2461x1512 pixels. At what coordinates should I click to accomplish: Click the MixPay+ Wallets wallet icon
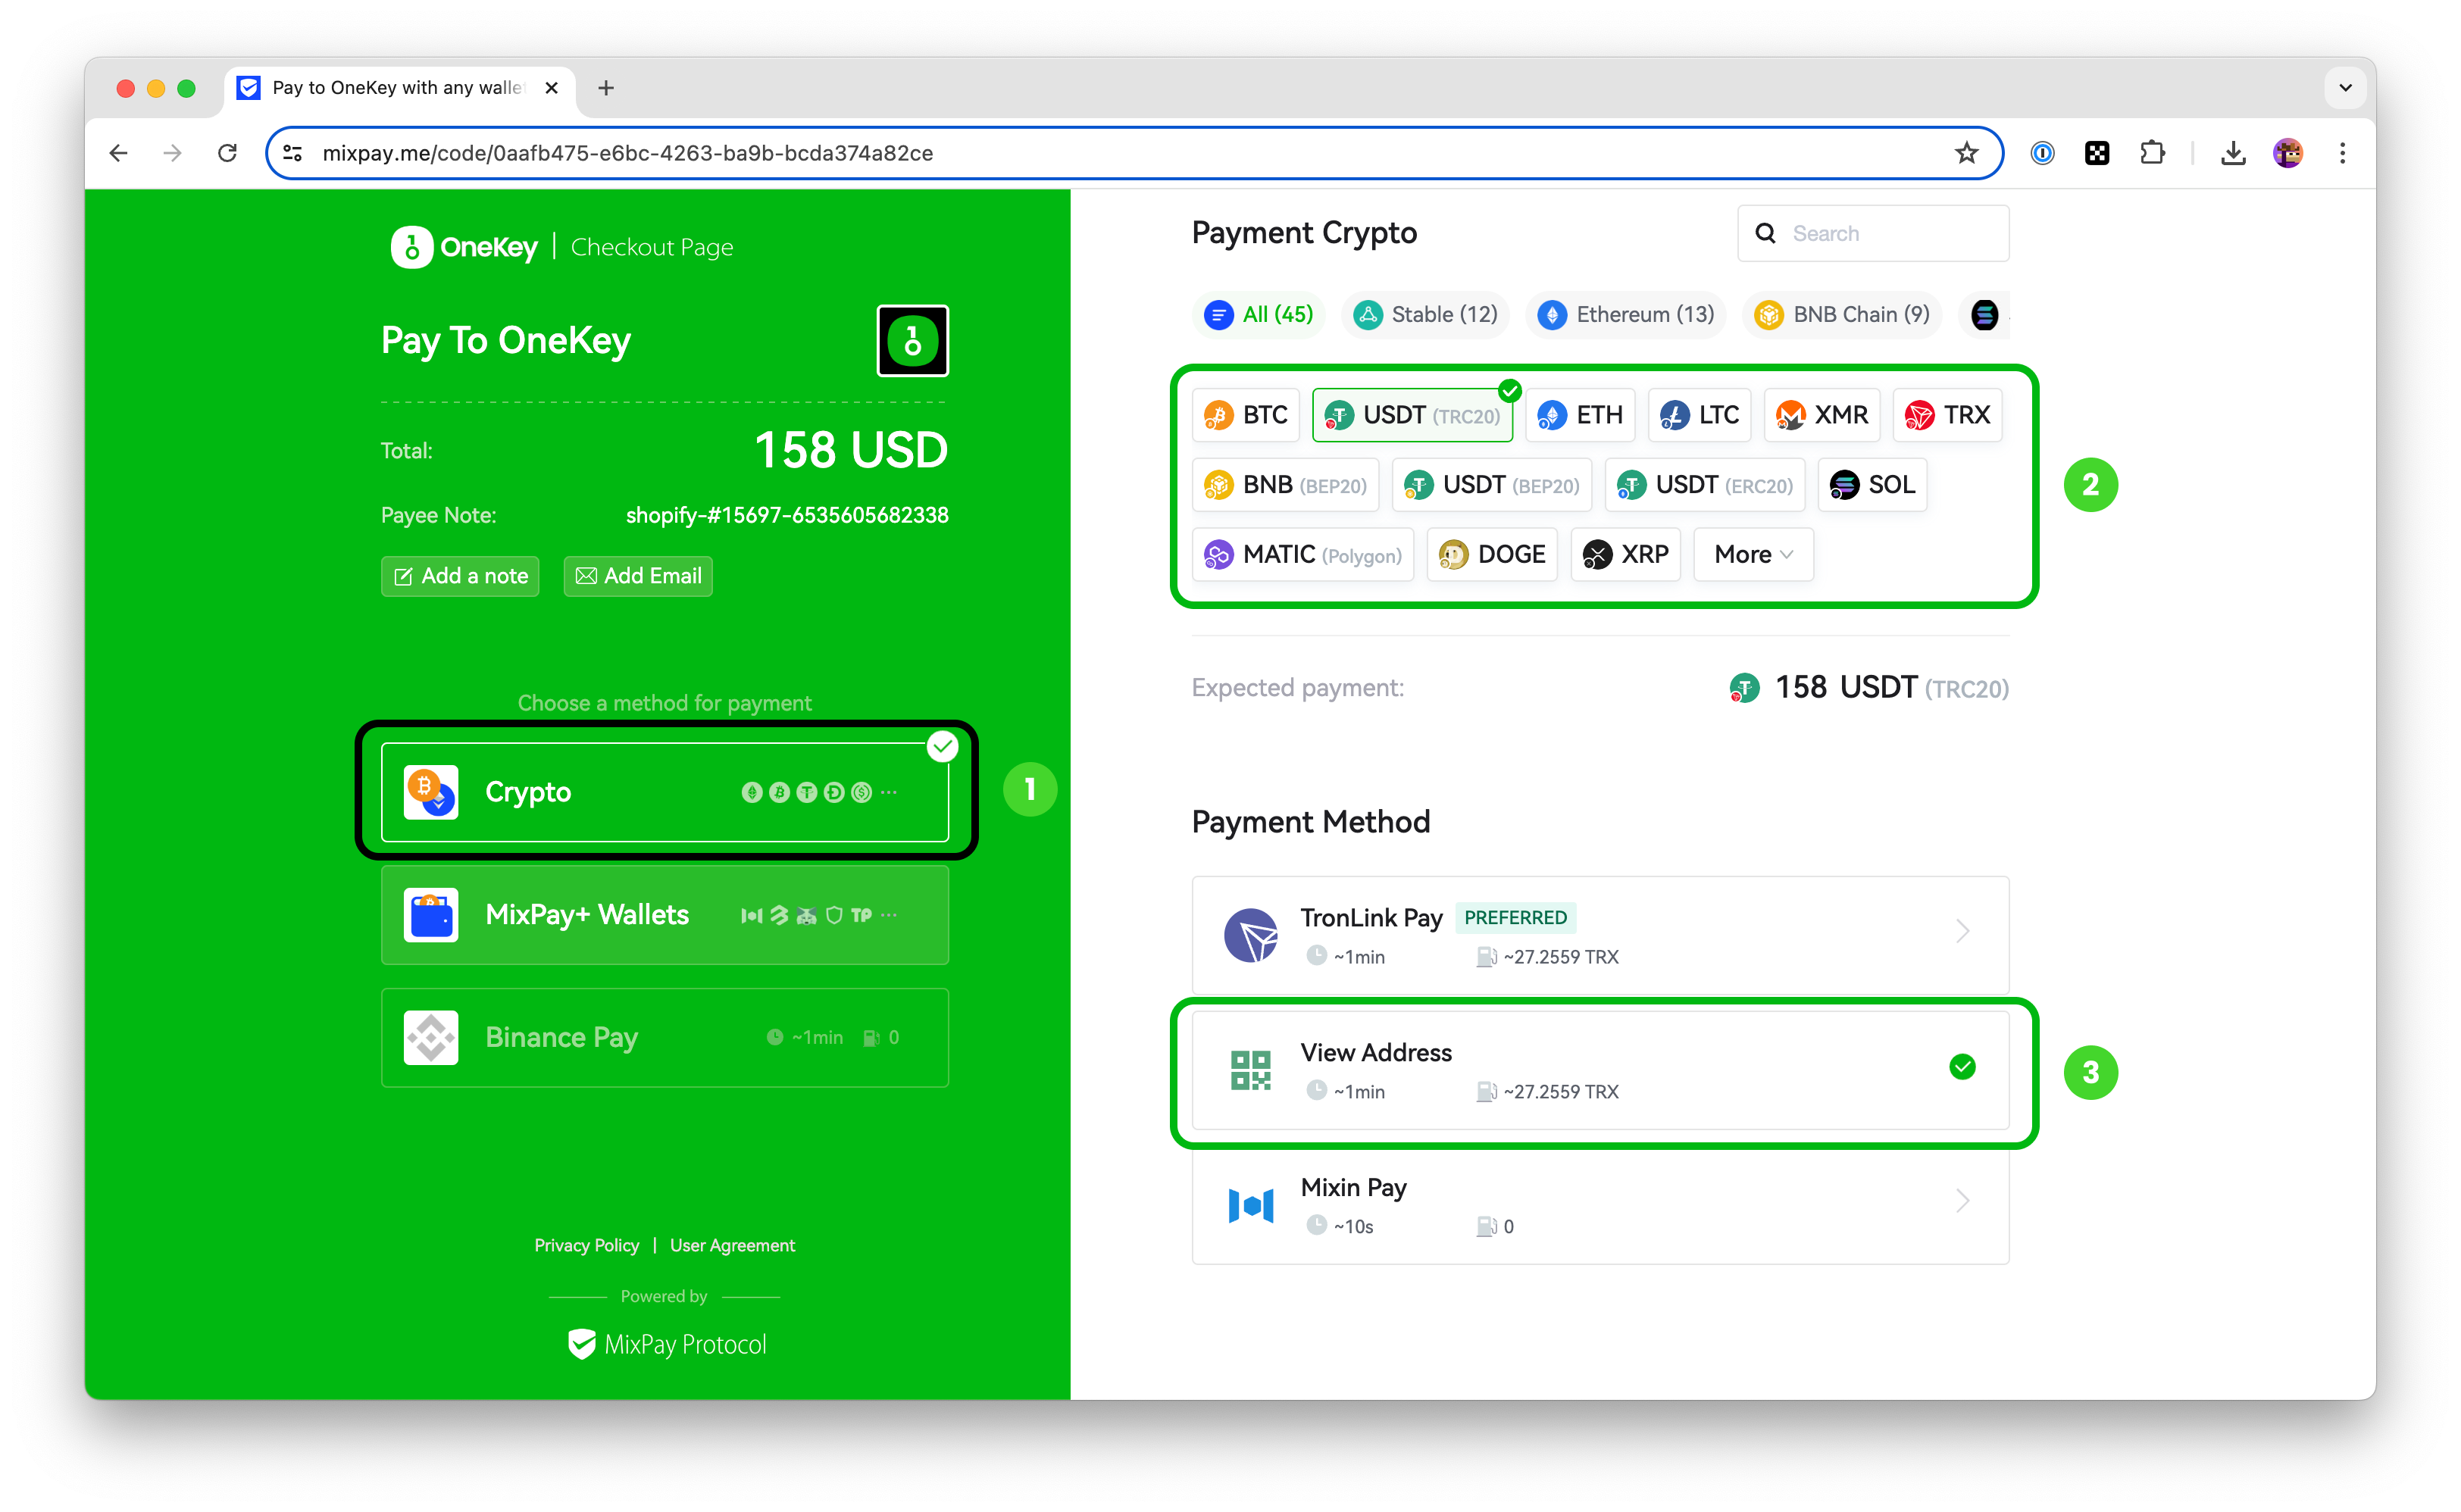(x=431, y=915)
